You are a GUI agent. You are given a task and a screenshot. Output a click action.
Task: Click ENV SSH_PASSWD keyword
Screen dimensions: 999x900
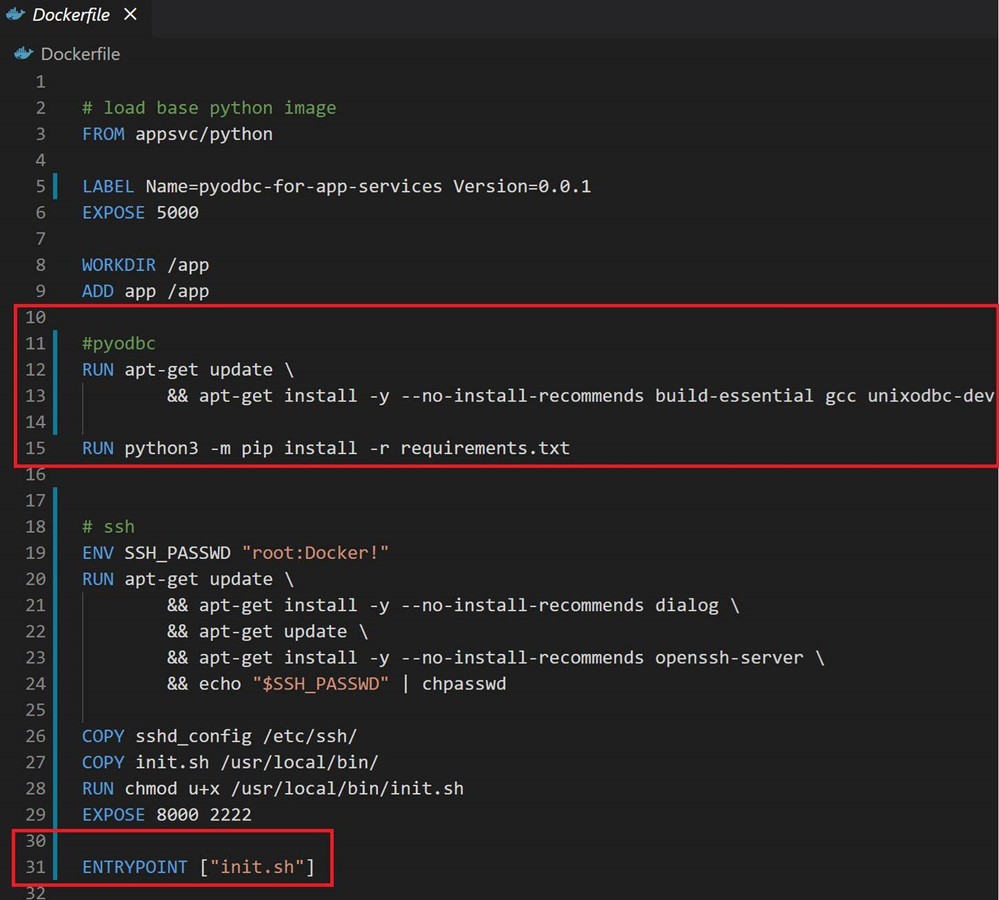[x=156, y=553]
